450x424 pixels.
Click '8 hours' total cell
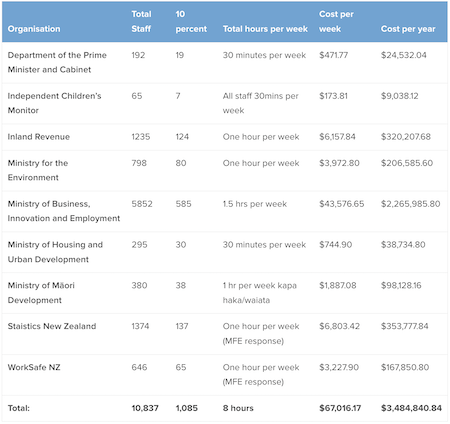tap(238, 408)
